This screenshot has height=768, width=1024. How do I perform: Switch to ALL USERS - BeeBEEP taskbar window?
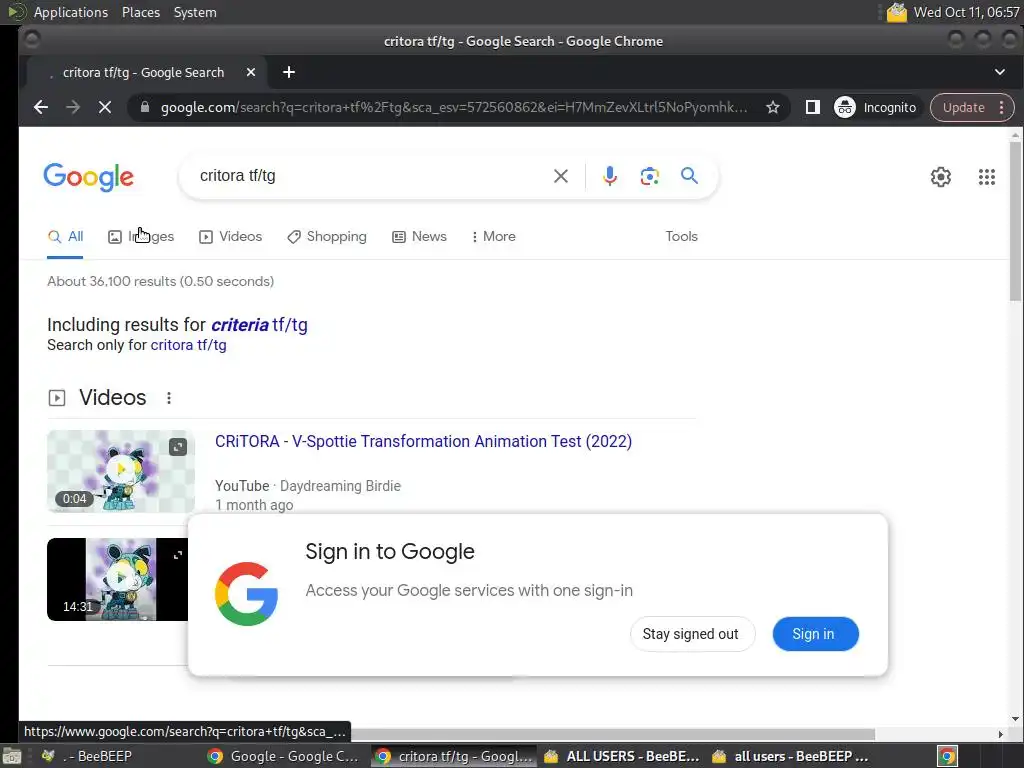point(622,756)
